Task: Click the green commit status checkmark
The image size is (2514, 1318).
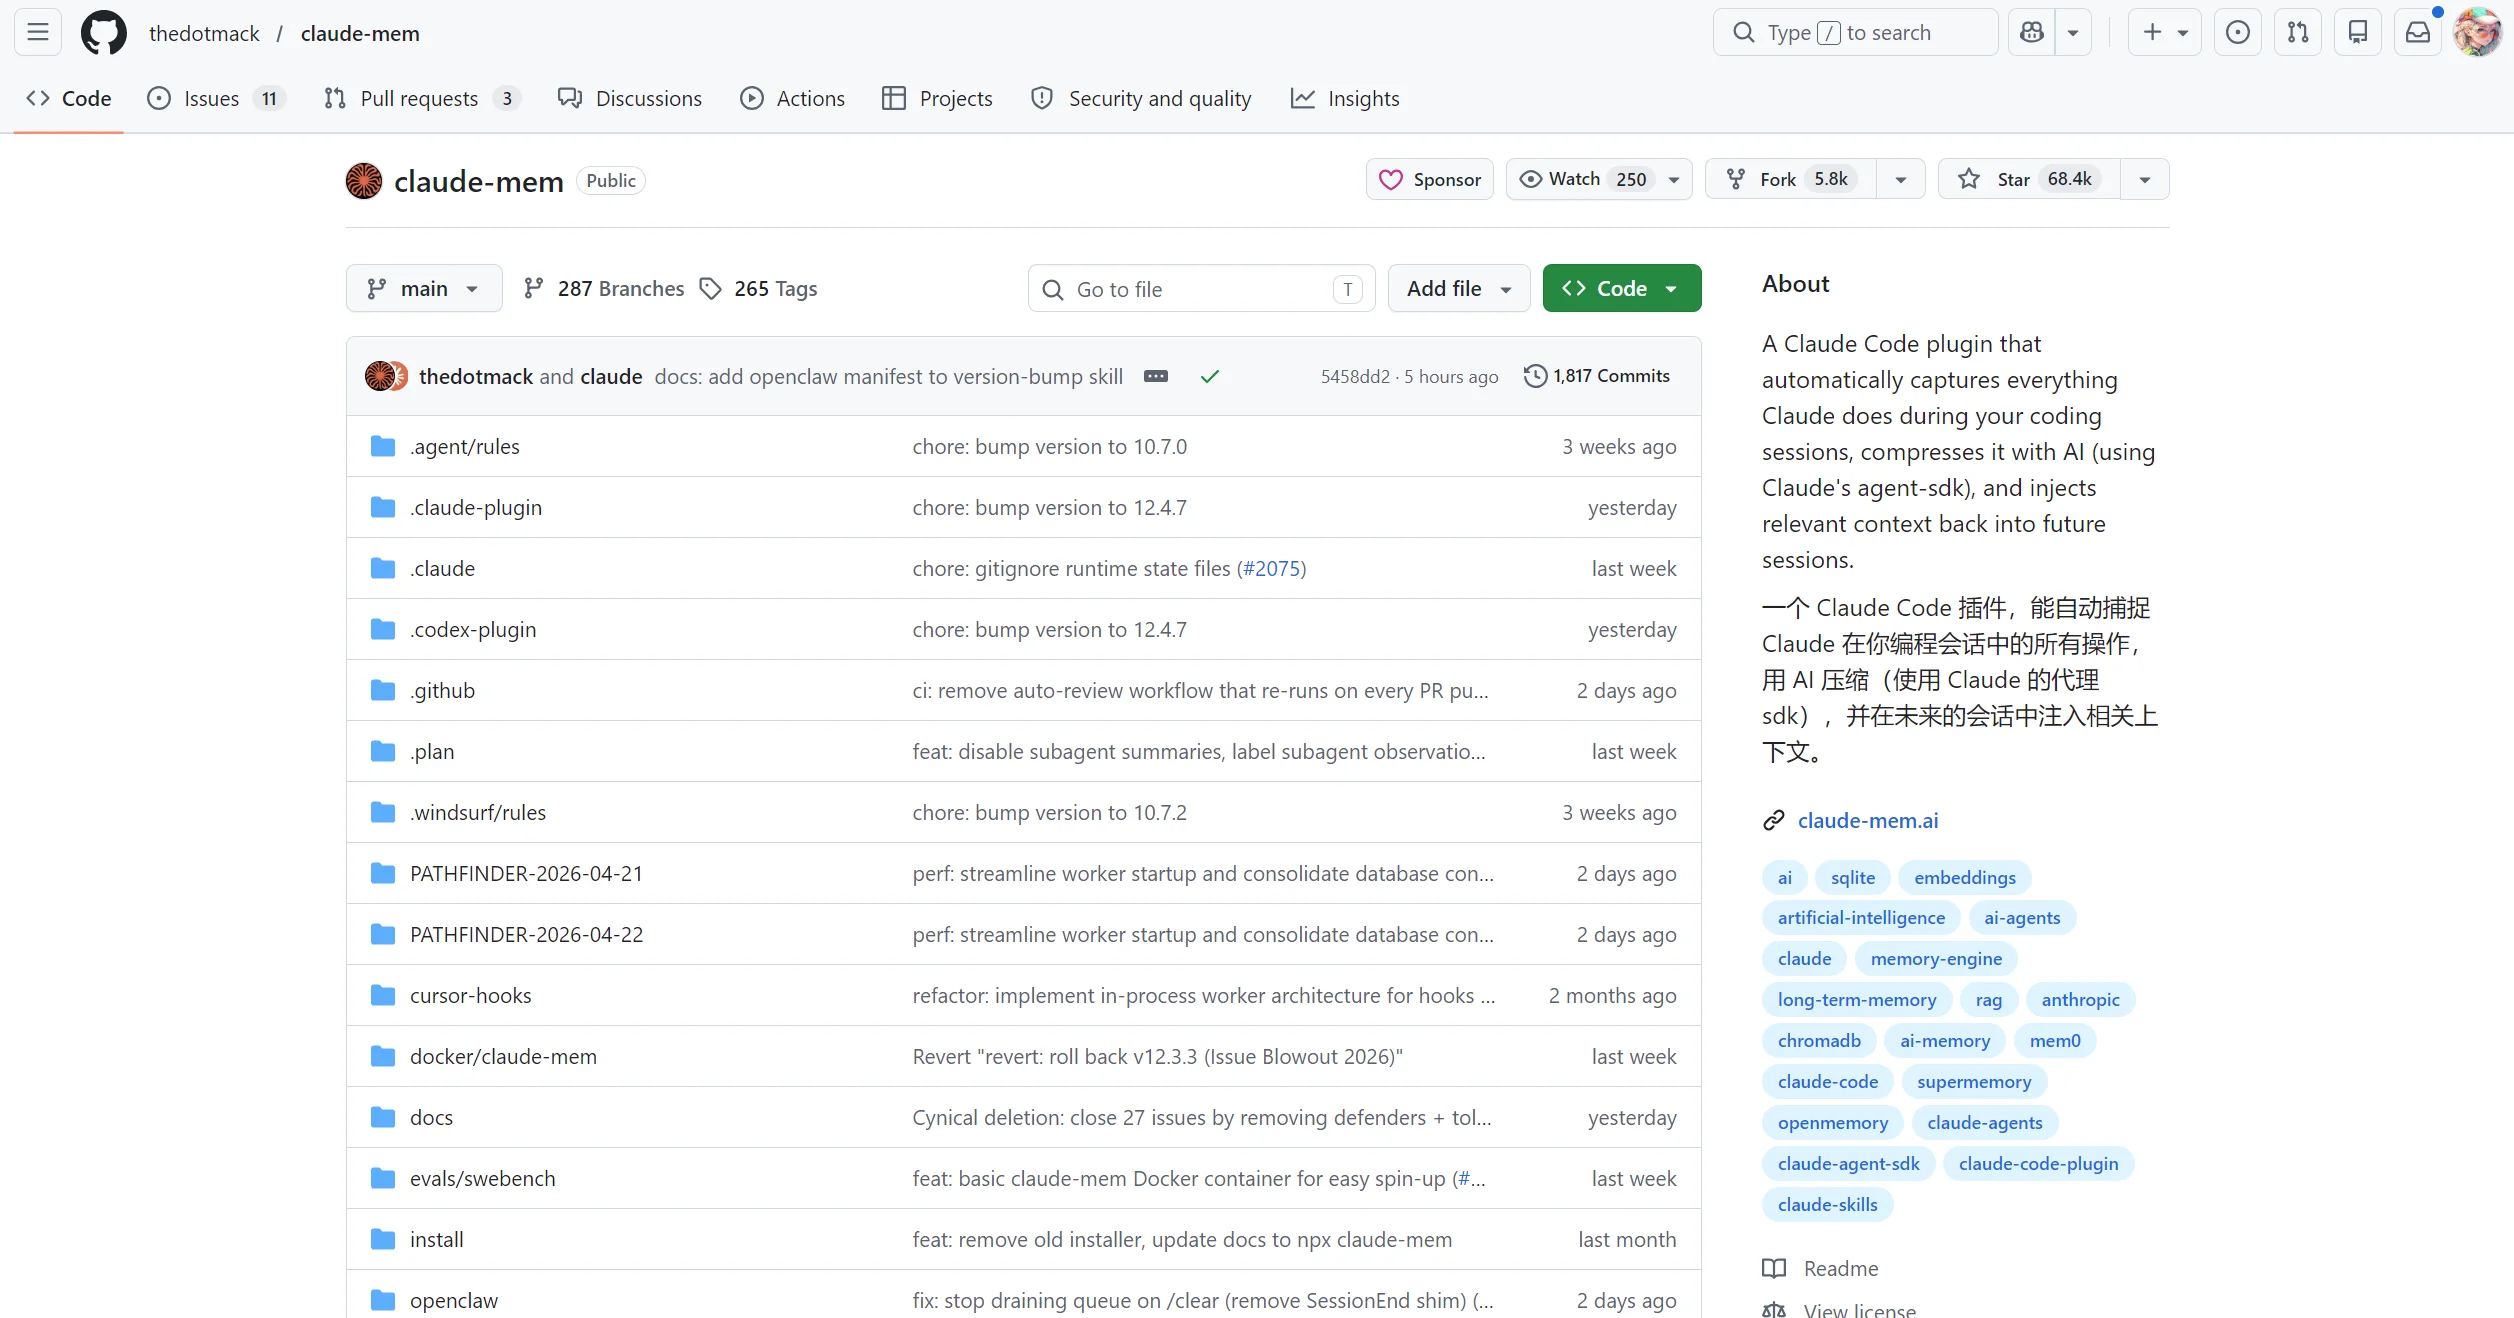Action: pyautogui.click(x=1210, y=376)
